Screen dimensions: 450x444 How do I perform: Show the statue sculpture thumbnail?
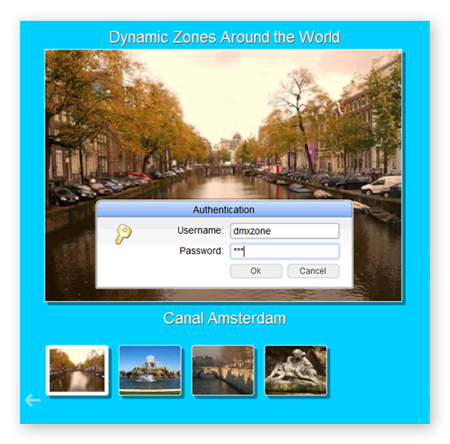tap(296, 370)
